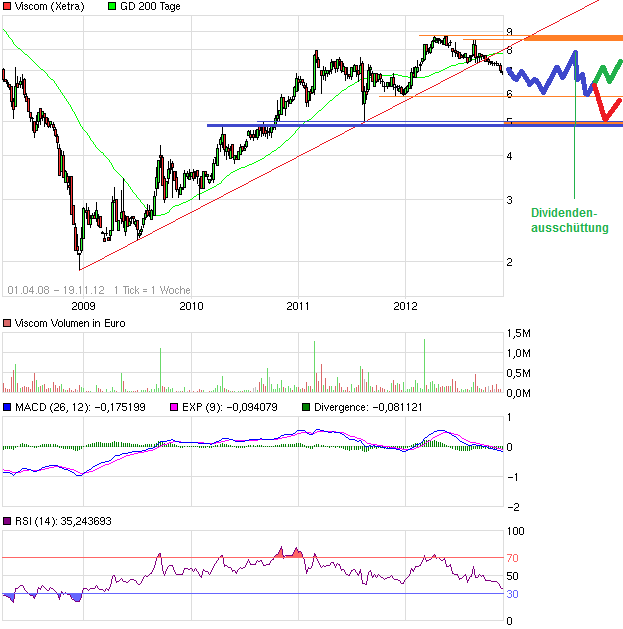The width and height of the screenshot is (623, 629).
Task: Select the 2010 year label on the time axis
Action: pos(191,305)
